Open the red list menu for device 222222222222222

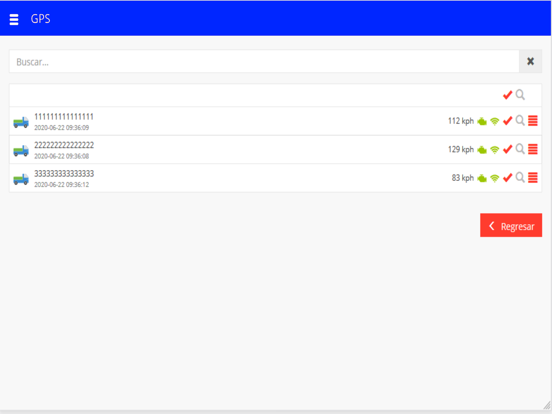pyautogui.click(x=533, y=149)
